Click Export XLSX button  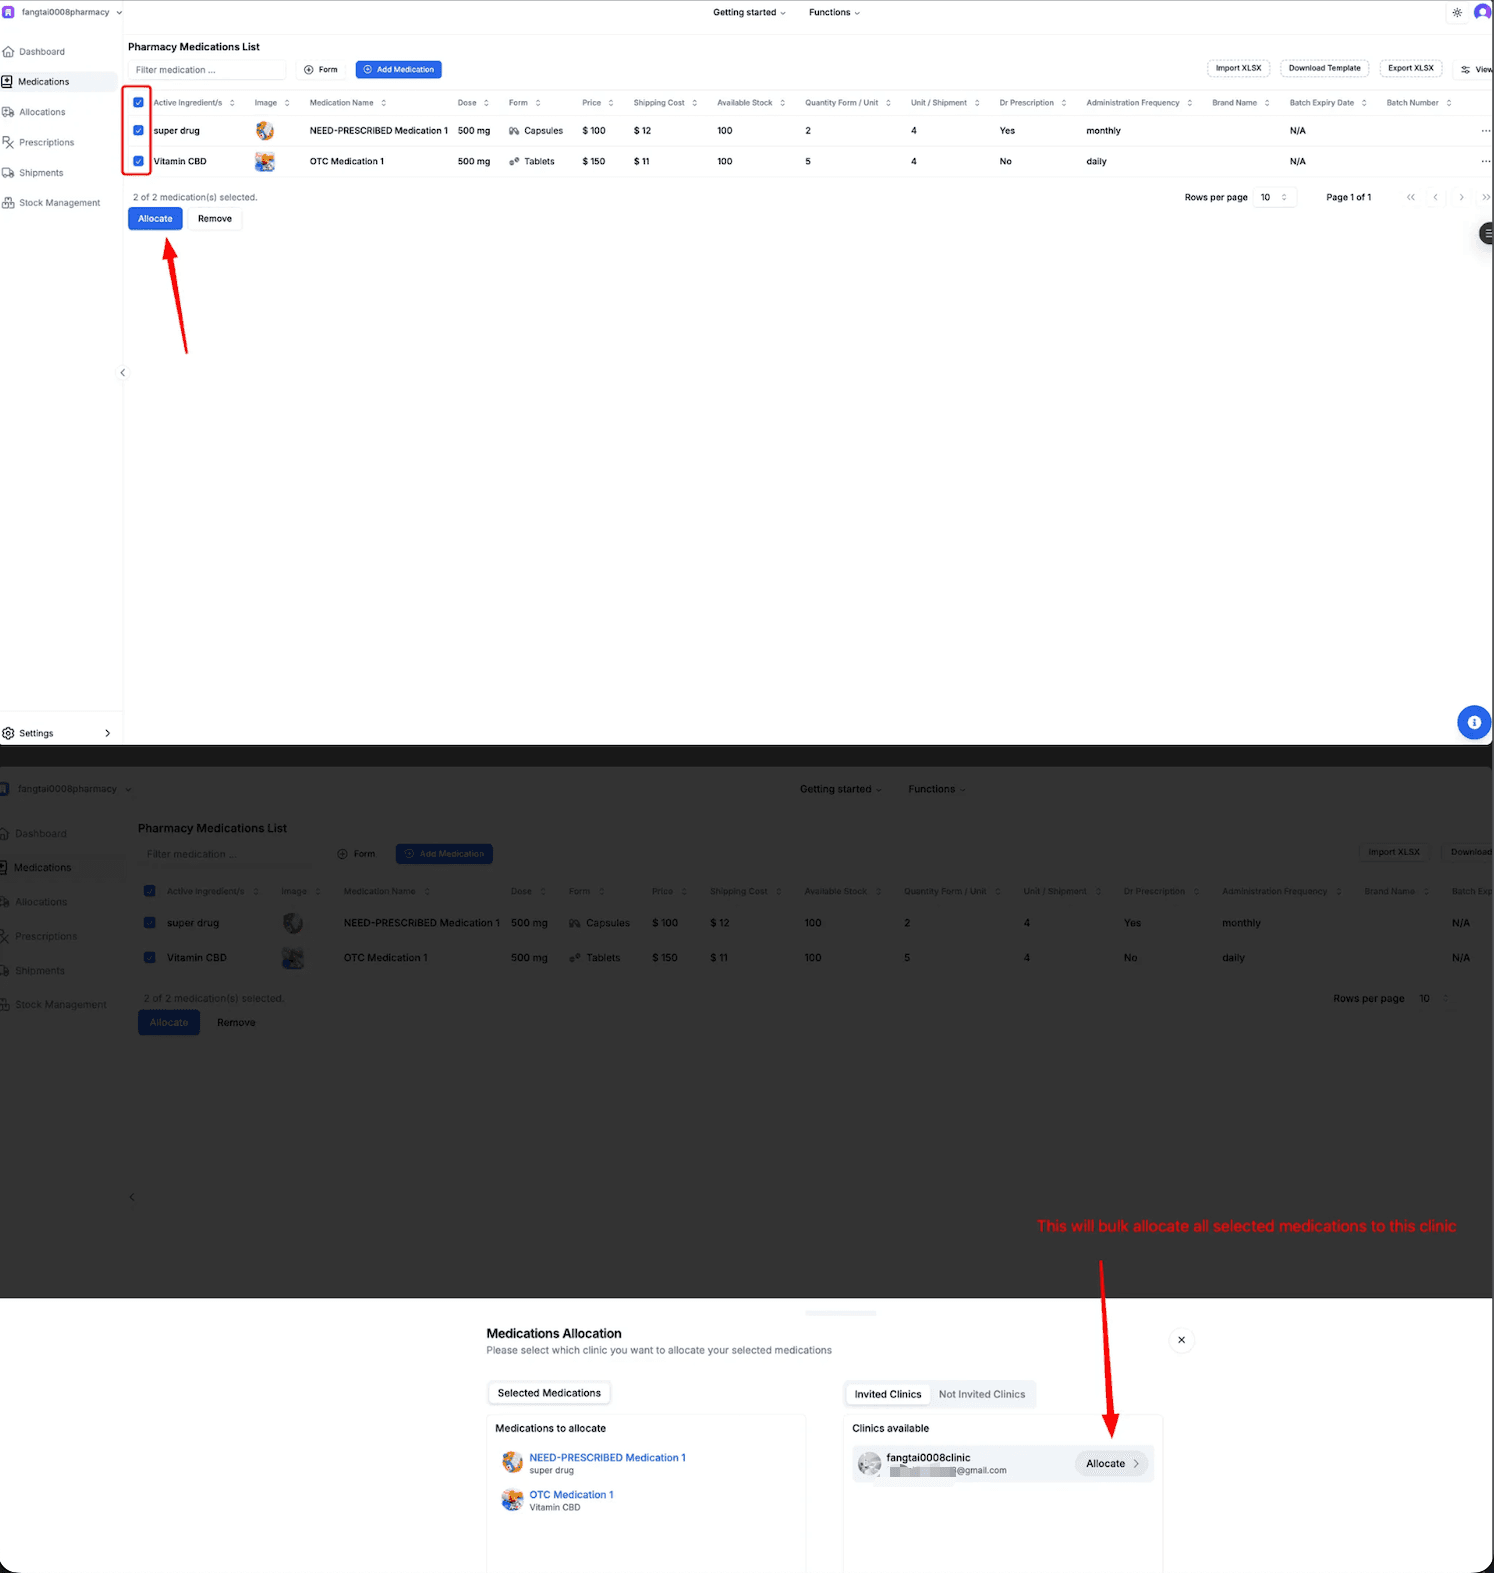[1410, 68]
